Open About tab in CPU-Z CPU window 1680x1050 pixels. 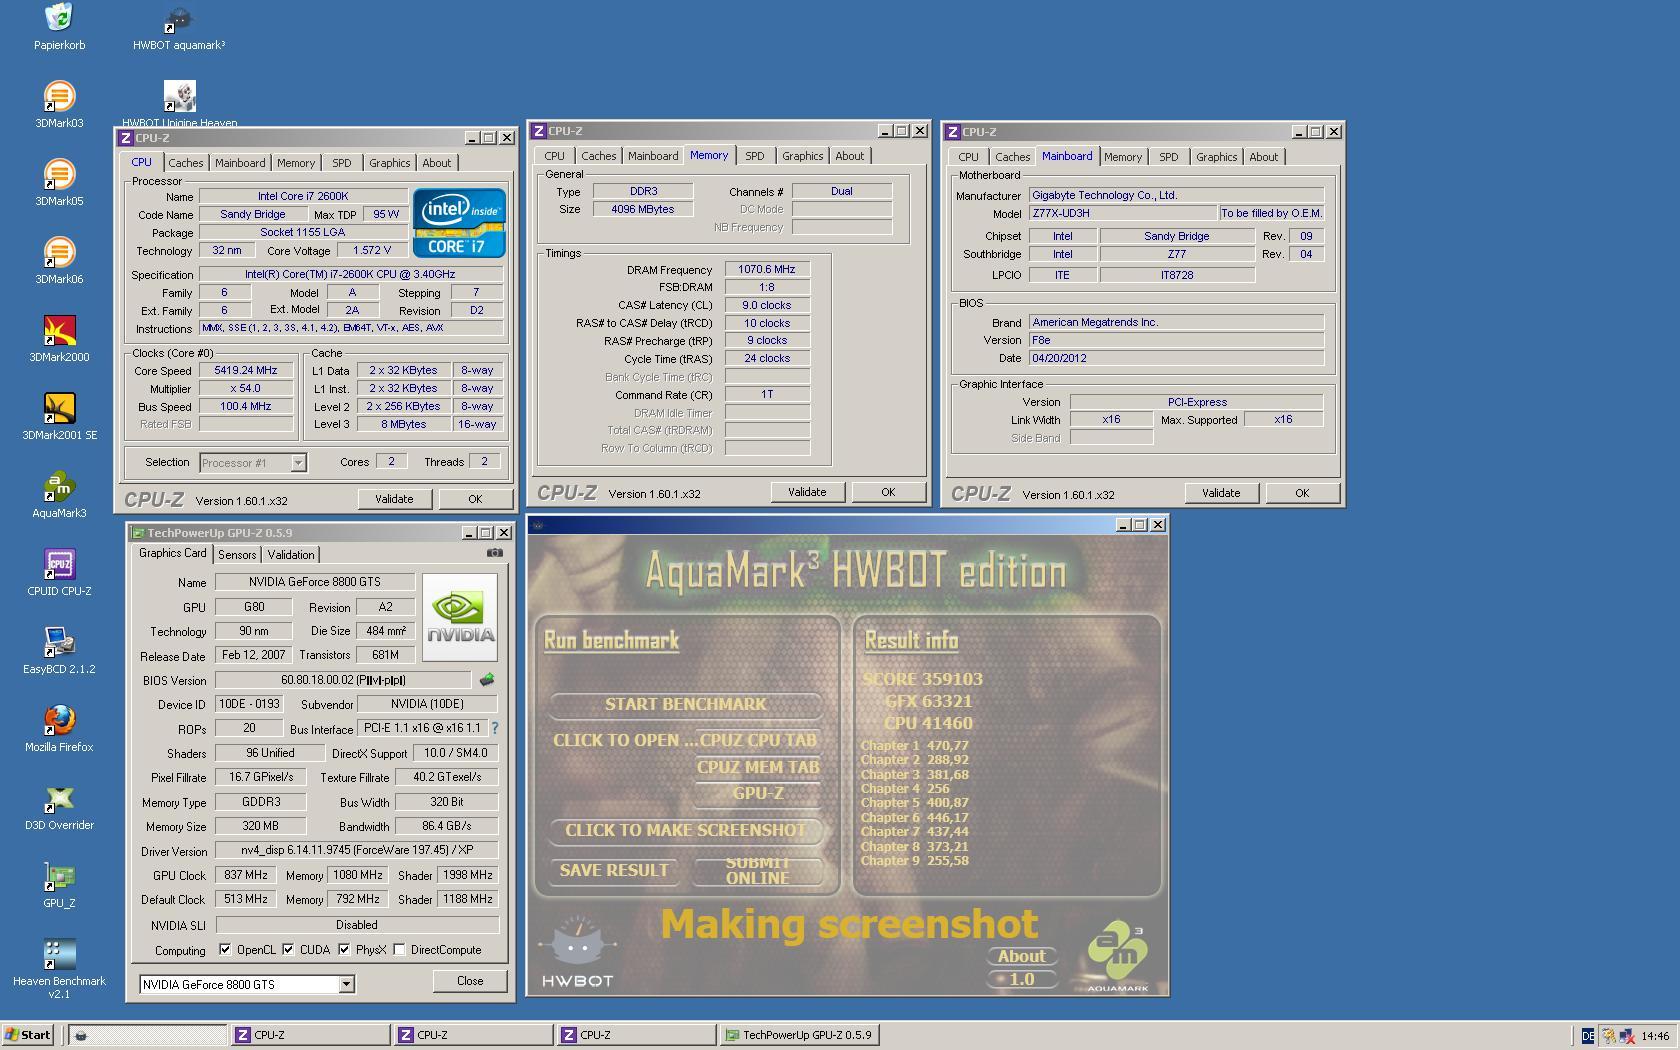click(x=436, y=163)
